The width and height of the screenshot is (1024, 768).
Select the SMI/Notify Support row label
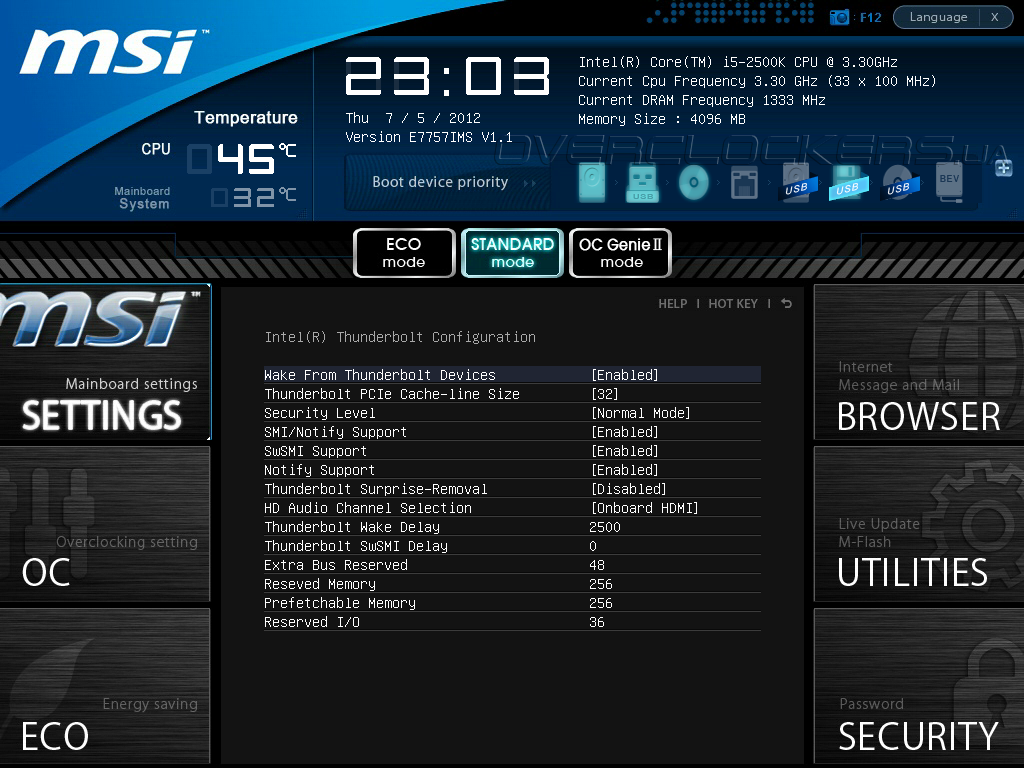click(x=336, y=432)
